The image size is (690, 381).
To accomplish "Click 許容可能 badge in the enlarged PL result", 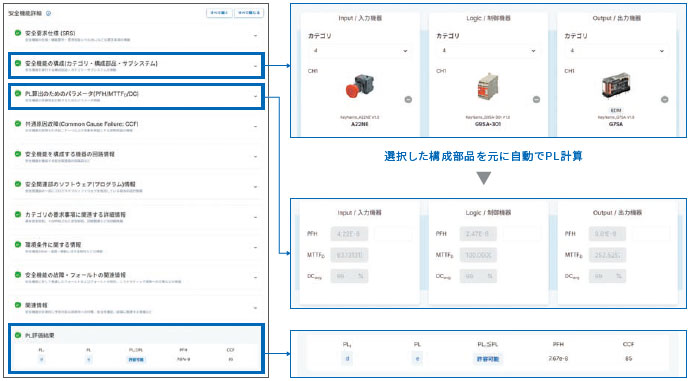I will 488,359.
